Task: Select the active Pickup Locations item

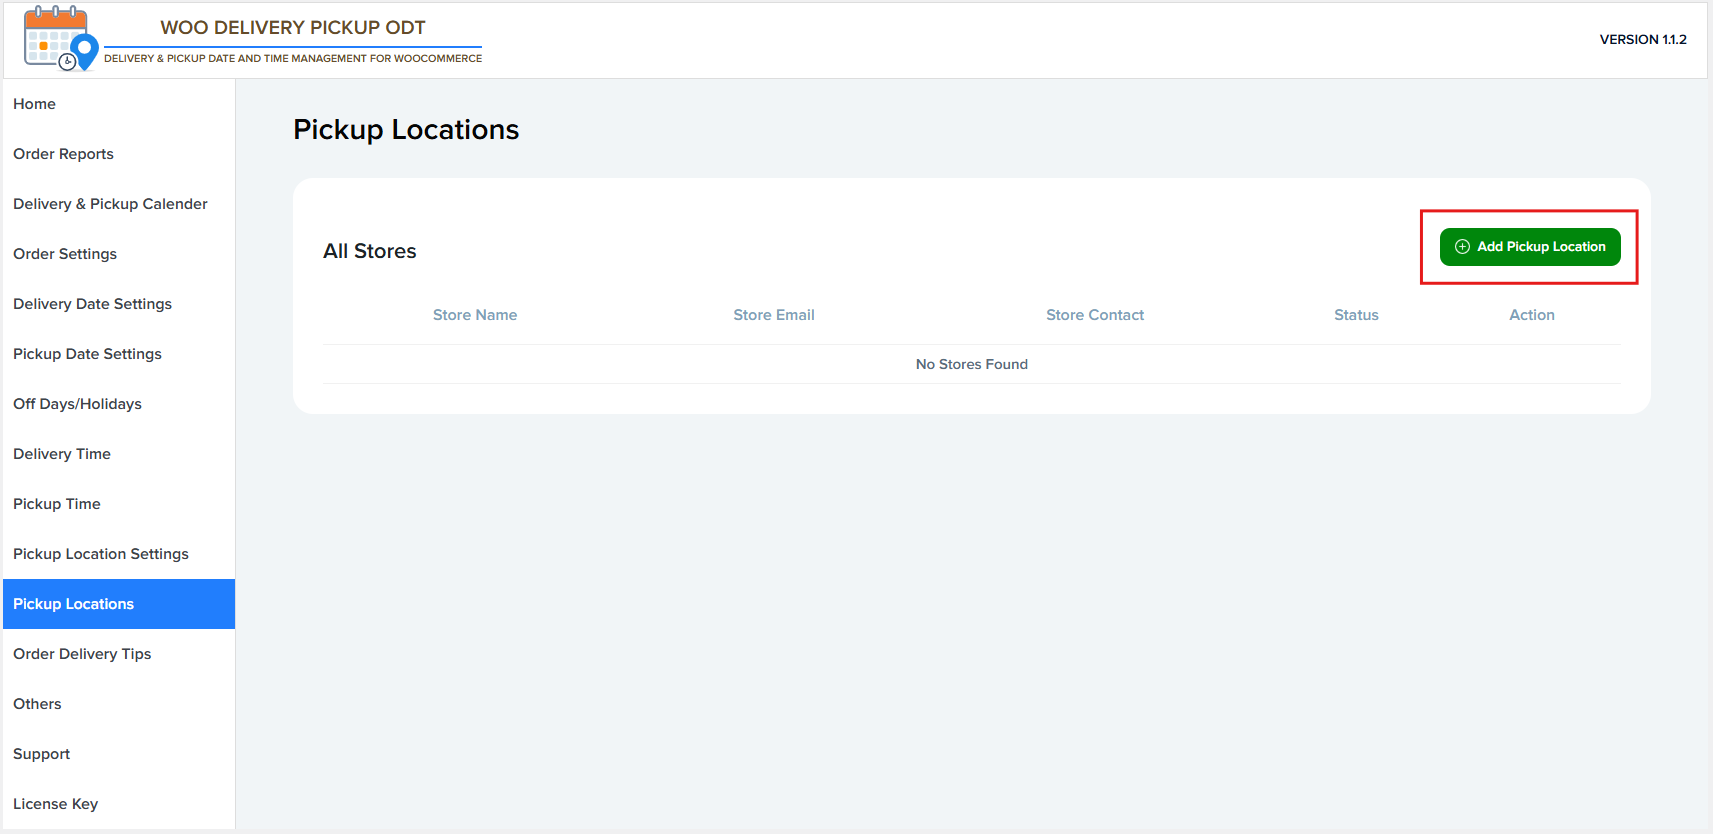Action: [x=74, y=604]
